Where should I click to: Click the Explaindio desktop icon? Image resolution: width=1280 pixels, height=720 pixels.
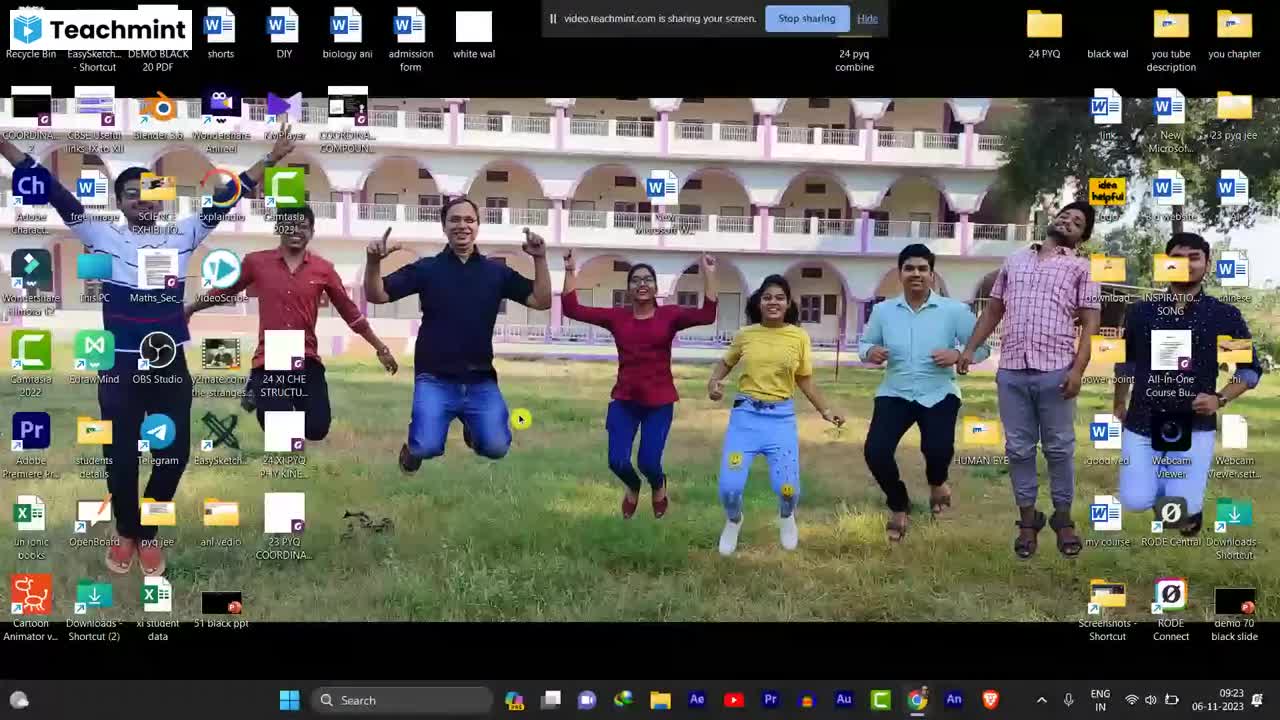coord(221,191)
